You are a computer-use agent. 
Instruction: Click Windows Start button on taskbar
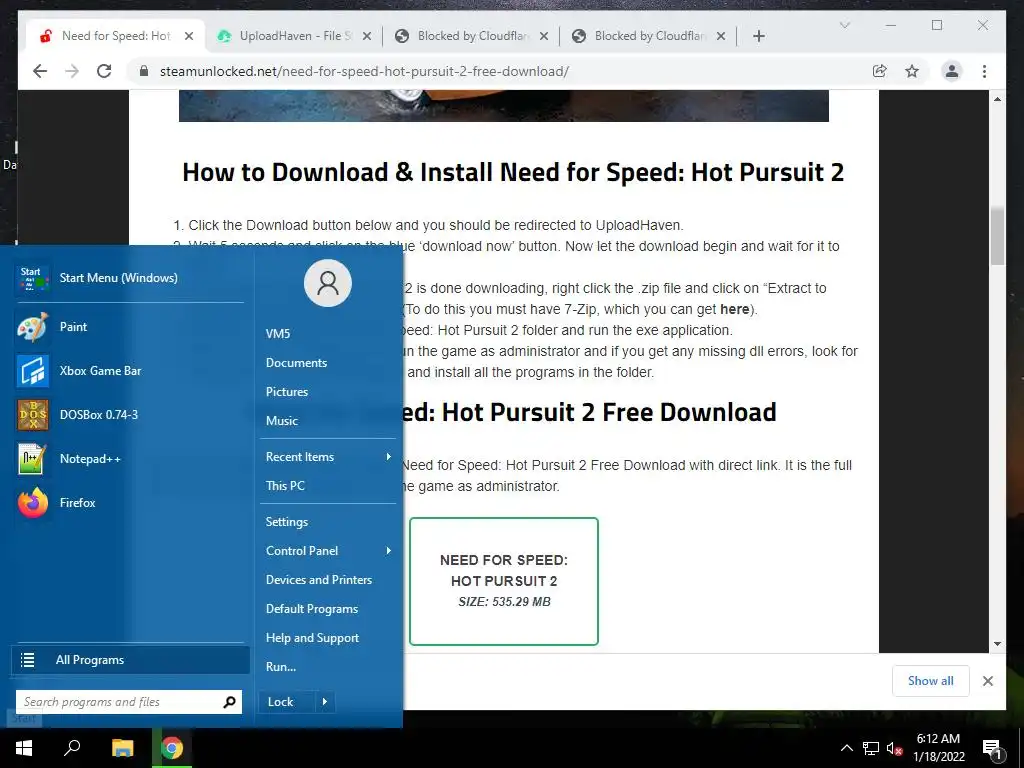pos(24,748)
